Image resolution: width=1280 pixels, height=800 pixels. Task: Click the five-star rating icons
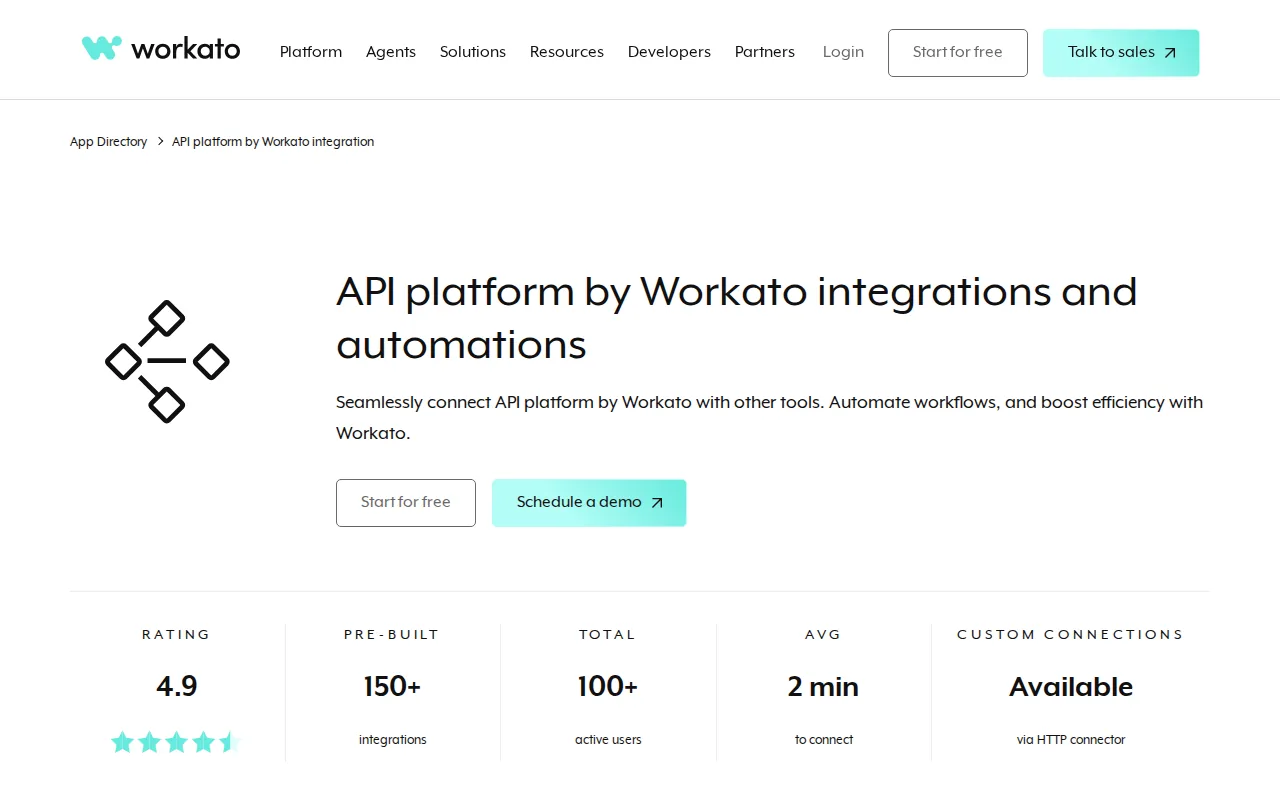click(176, 741)
